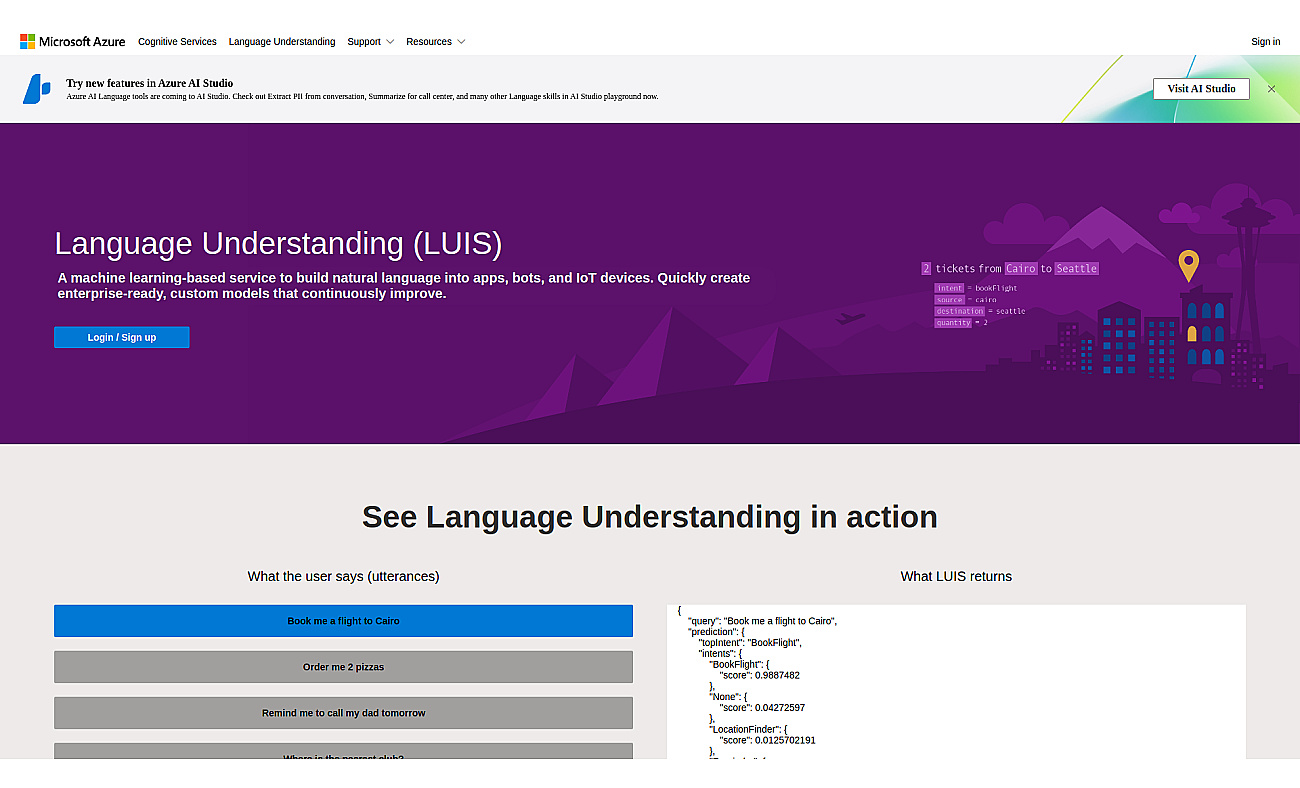Click 'What LUIS returns' label
The image size is (1300, 788).
pos(956,576)
